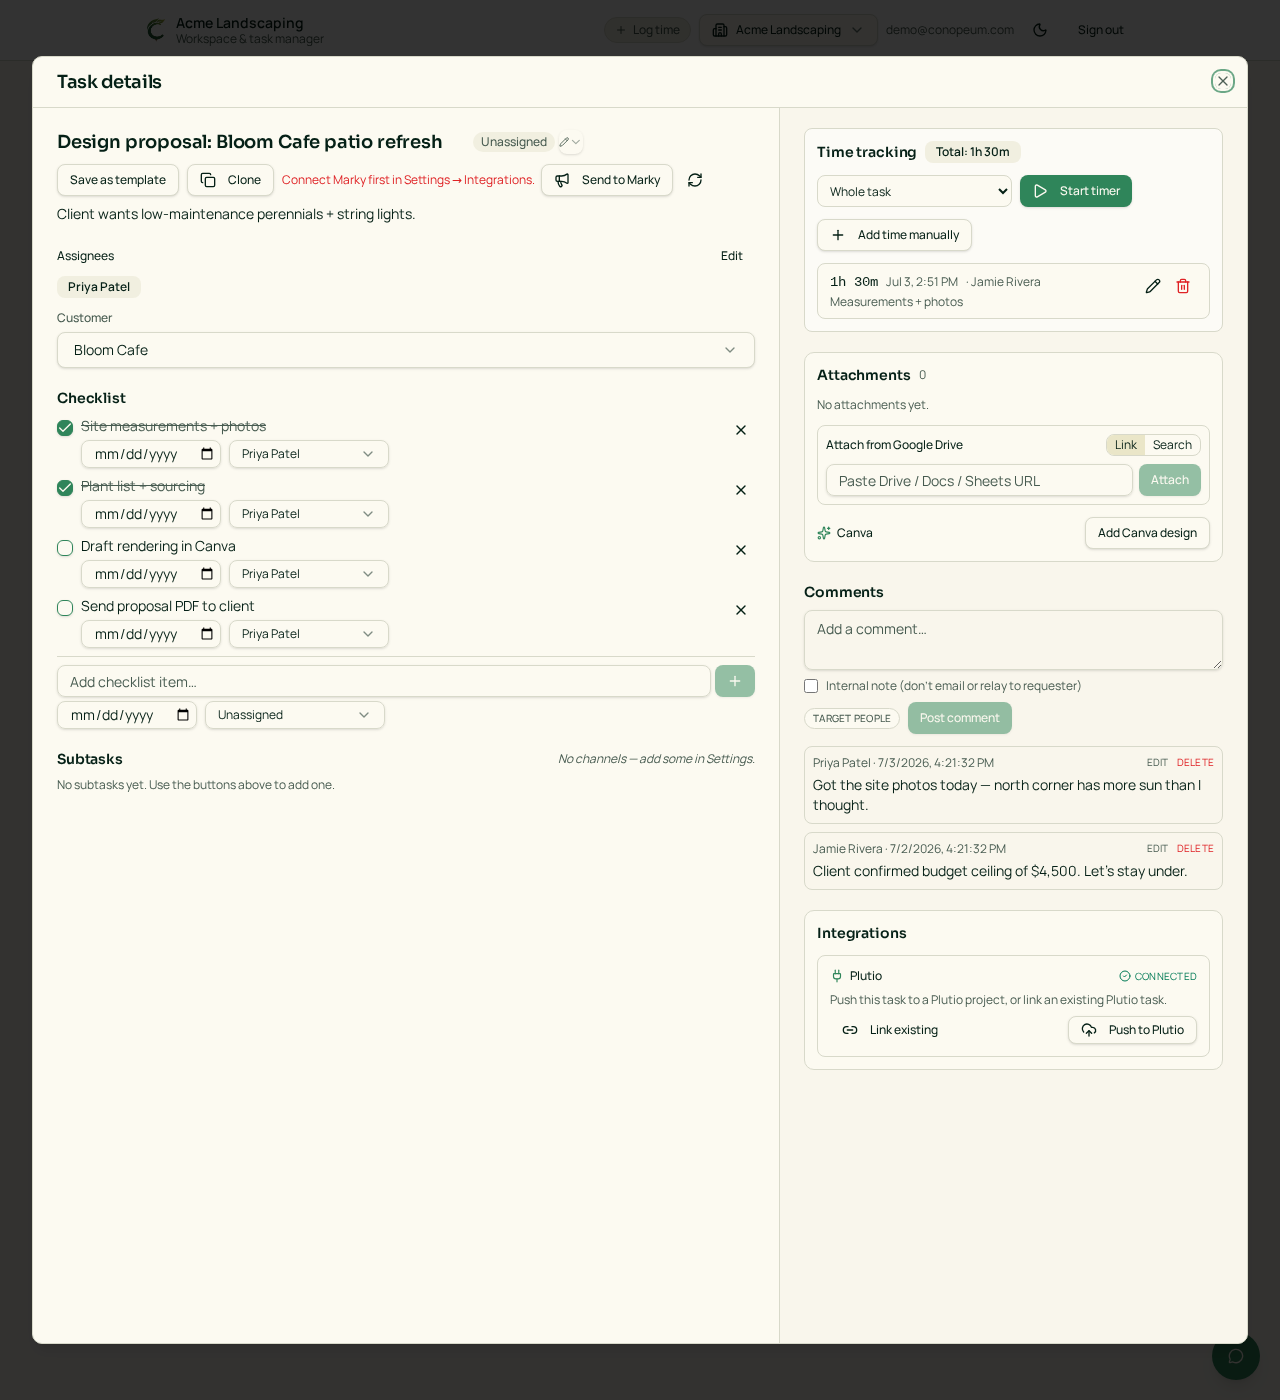The height and width of the screenshot is (1400, 1280).
Task: Switch to the Search tab in Google Drive
Action: click(1172, 445)
